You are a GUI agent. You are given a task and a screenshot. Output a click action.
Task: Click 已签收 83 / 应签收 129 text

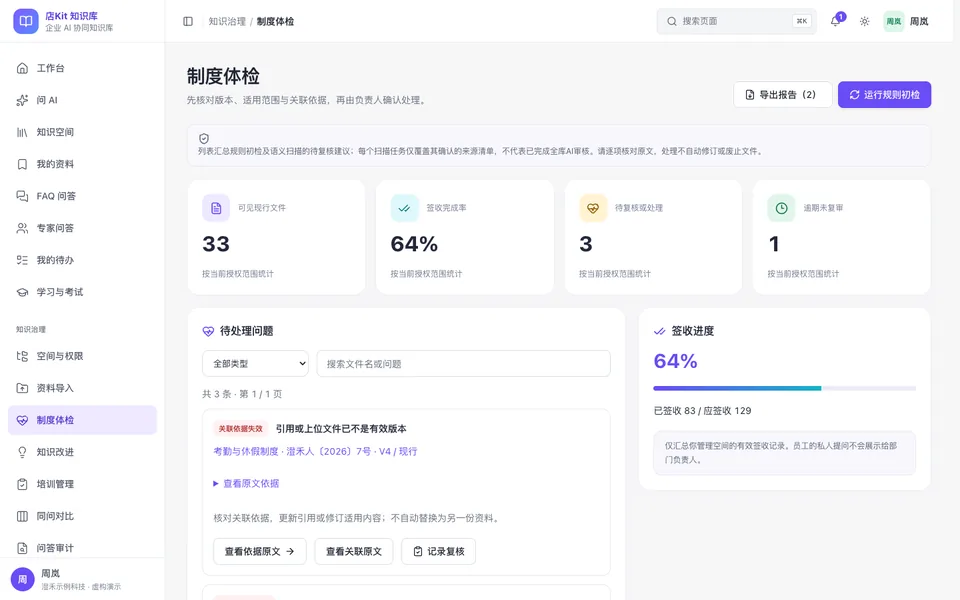pos(702,411)
